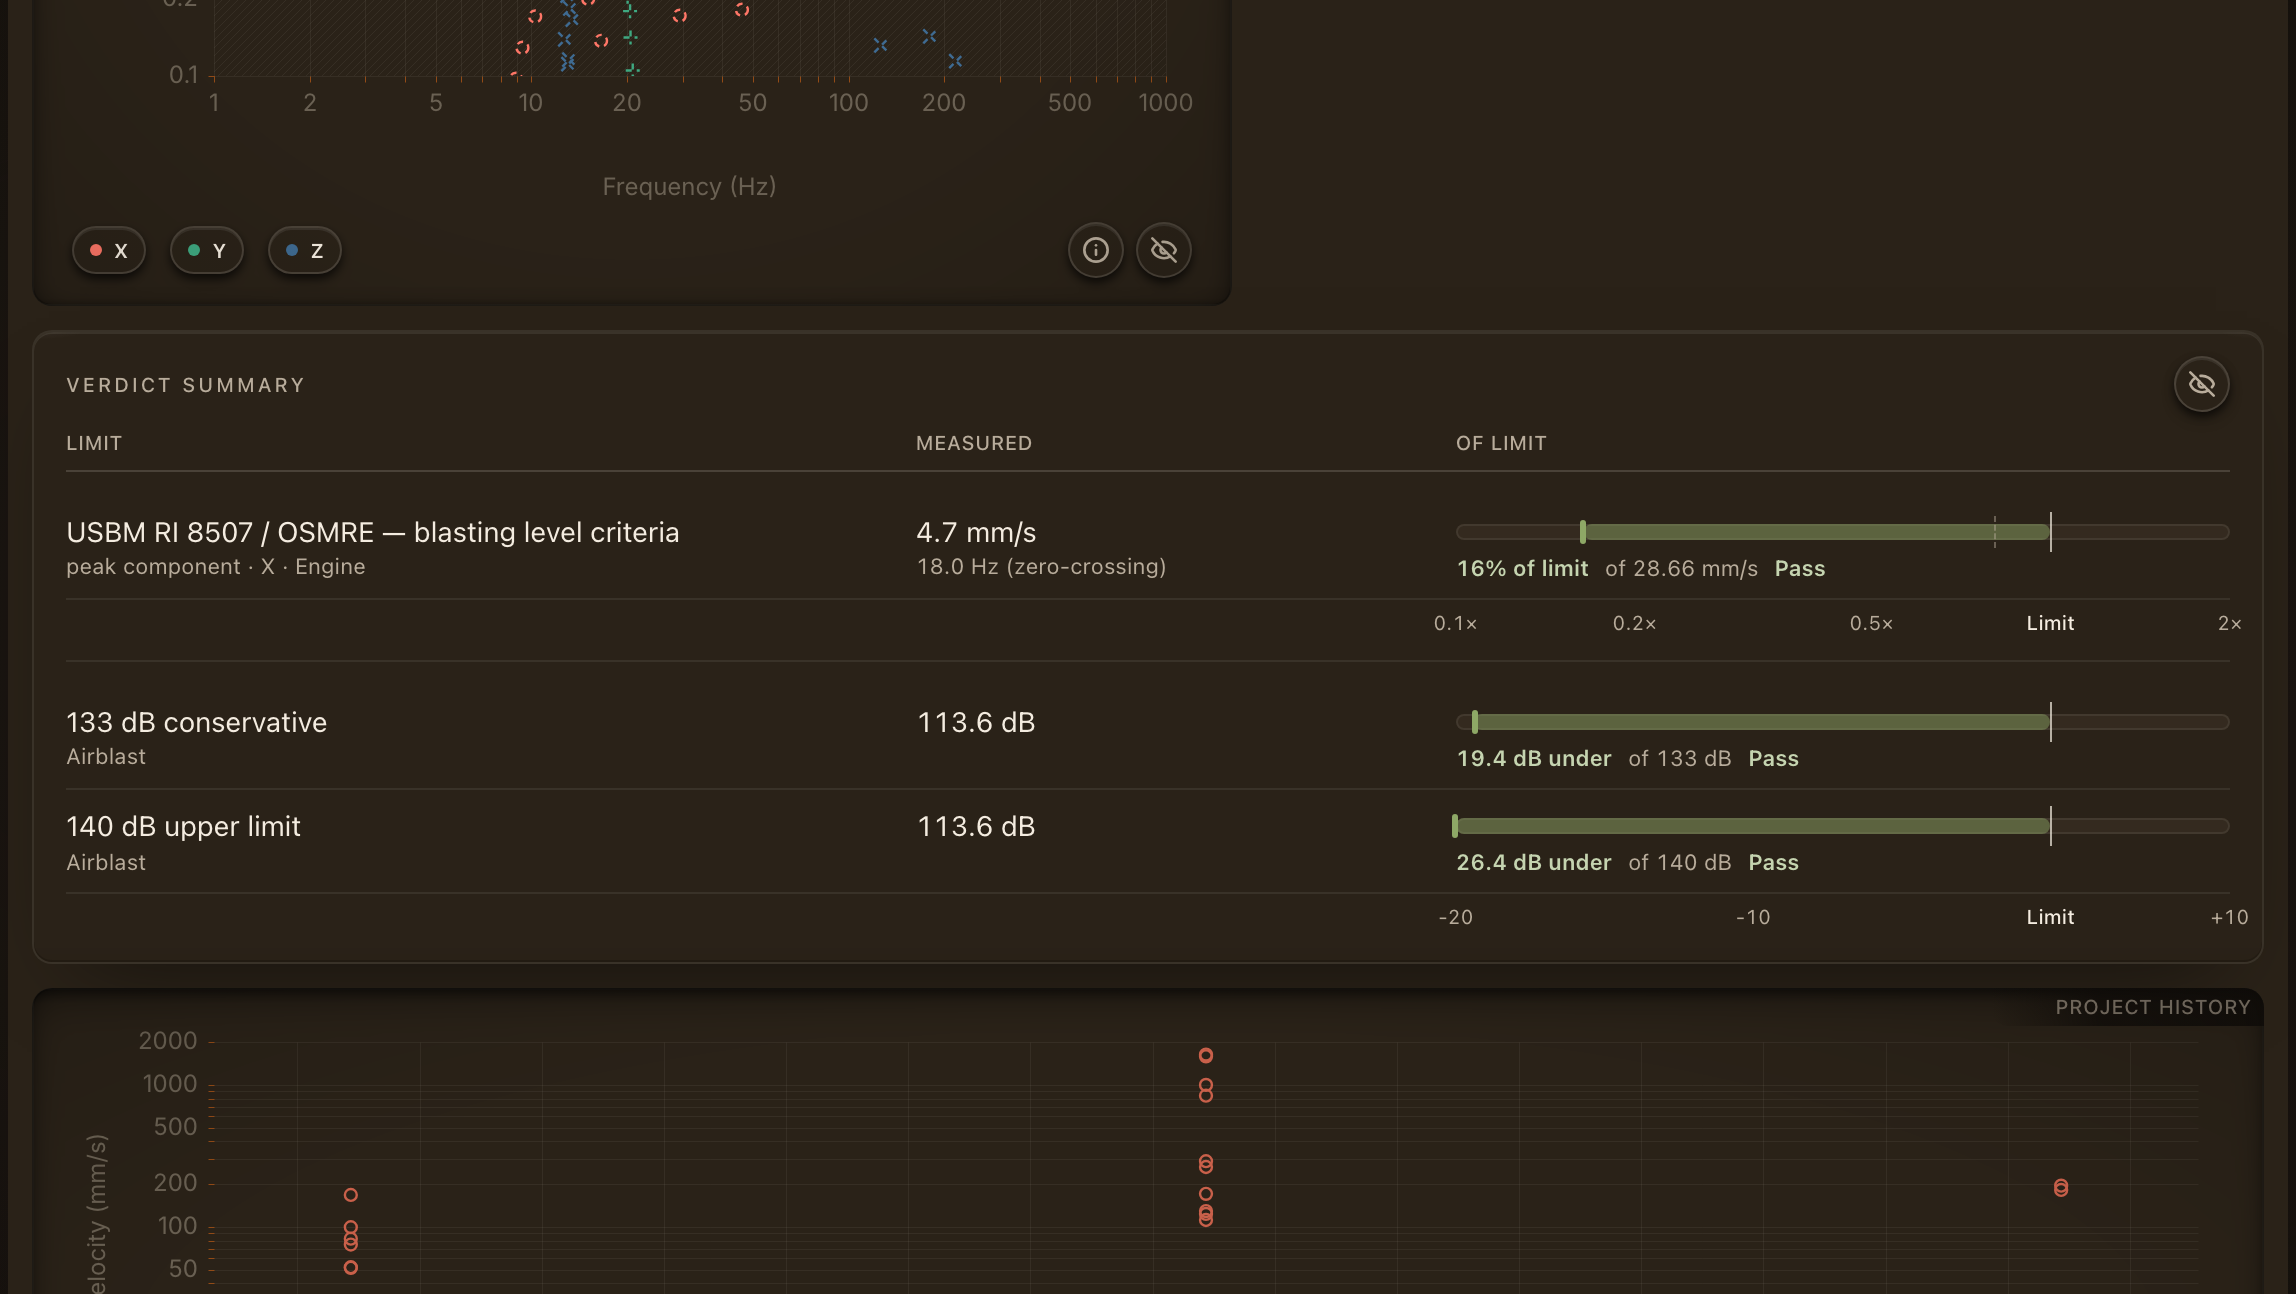Click the 19.4 dB under label
Viewport: 2296px width, 1294px height.
click(x=1534, y=759)
